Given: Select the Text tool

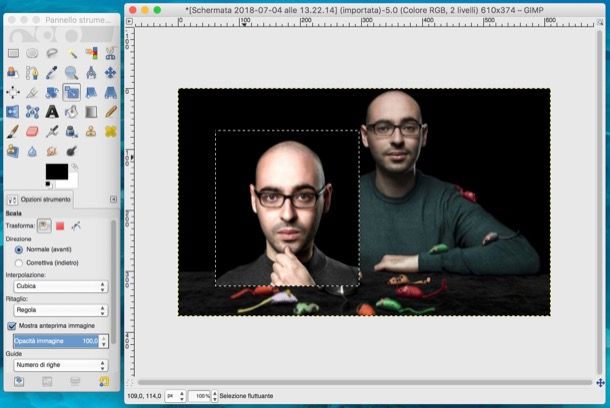Looking at the screenshot, I should pos(51,111).
